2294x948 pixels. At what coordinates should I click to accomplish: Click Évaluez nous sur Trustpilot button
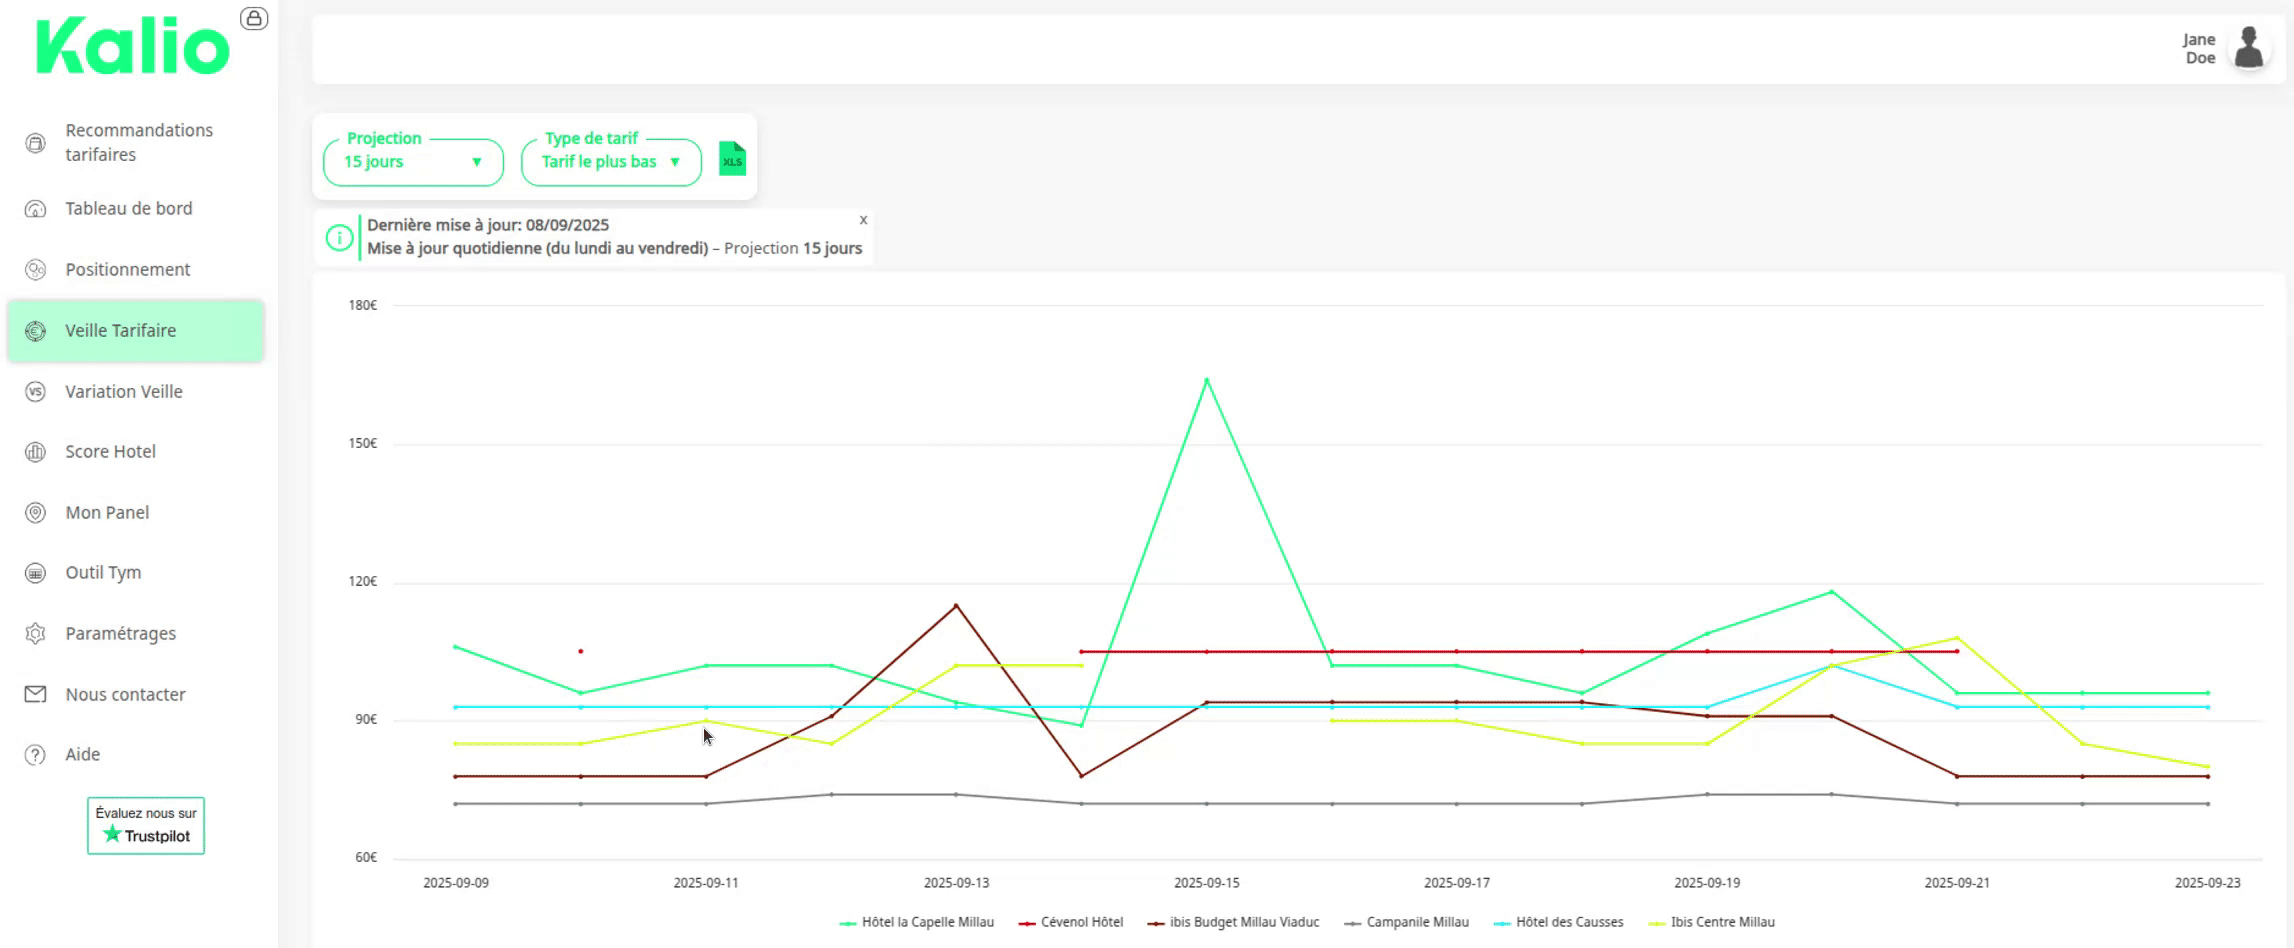pyautogui.click(x=146, y=826)
